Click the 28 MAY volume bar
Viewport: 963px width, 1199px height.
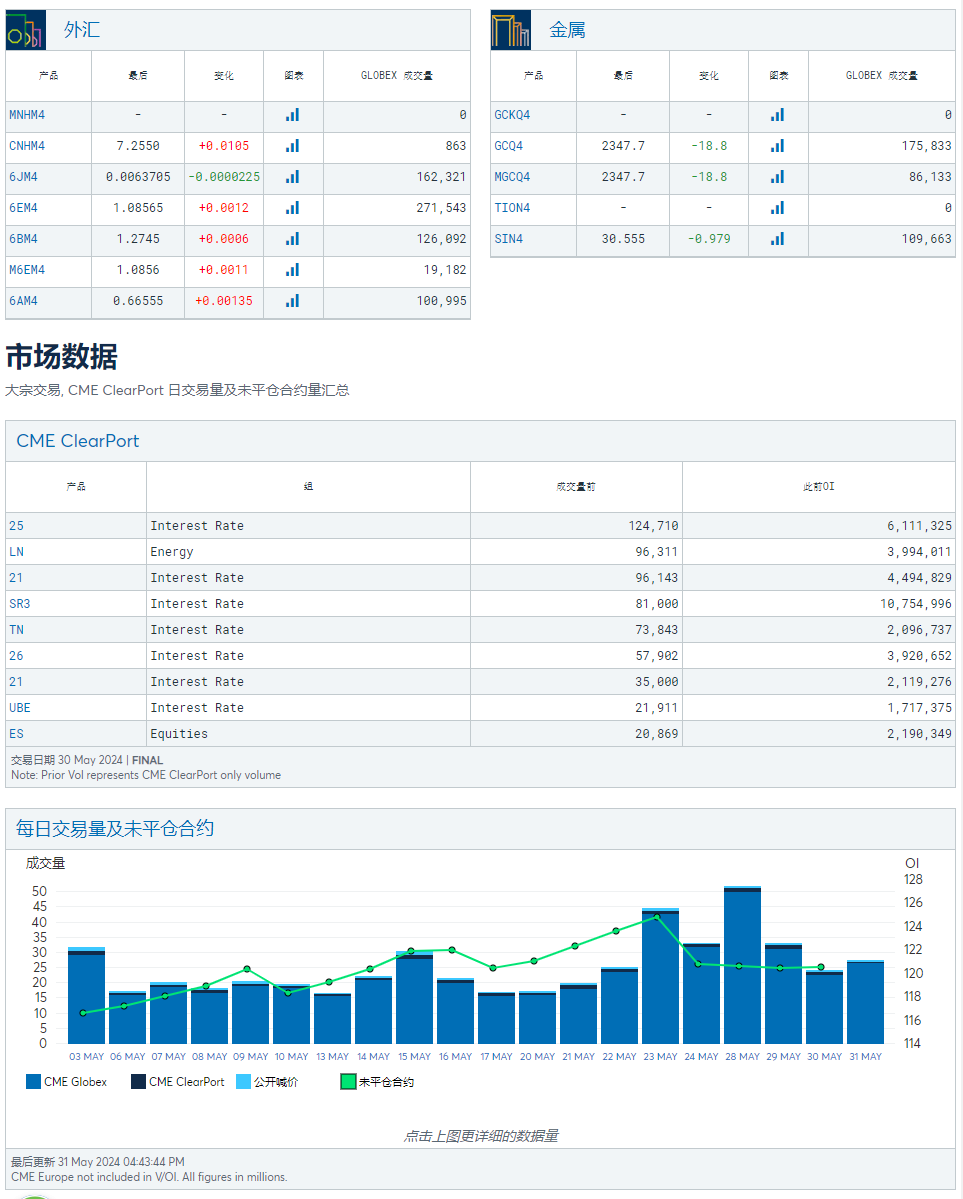(742, 966)
